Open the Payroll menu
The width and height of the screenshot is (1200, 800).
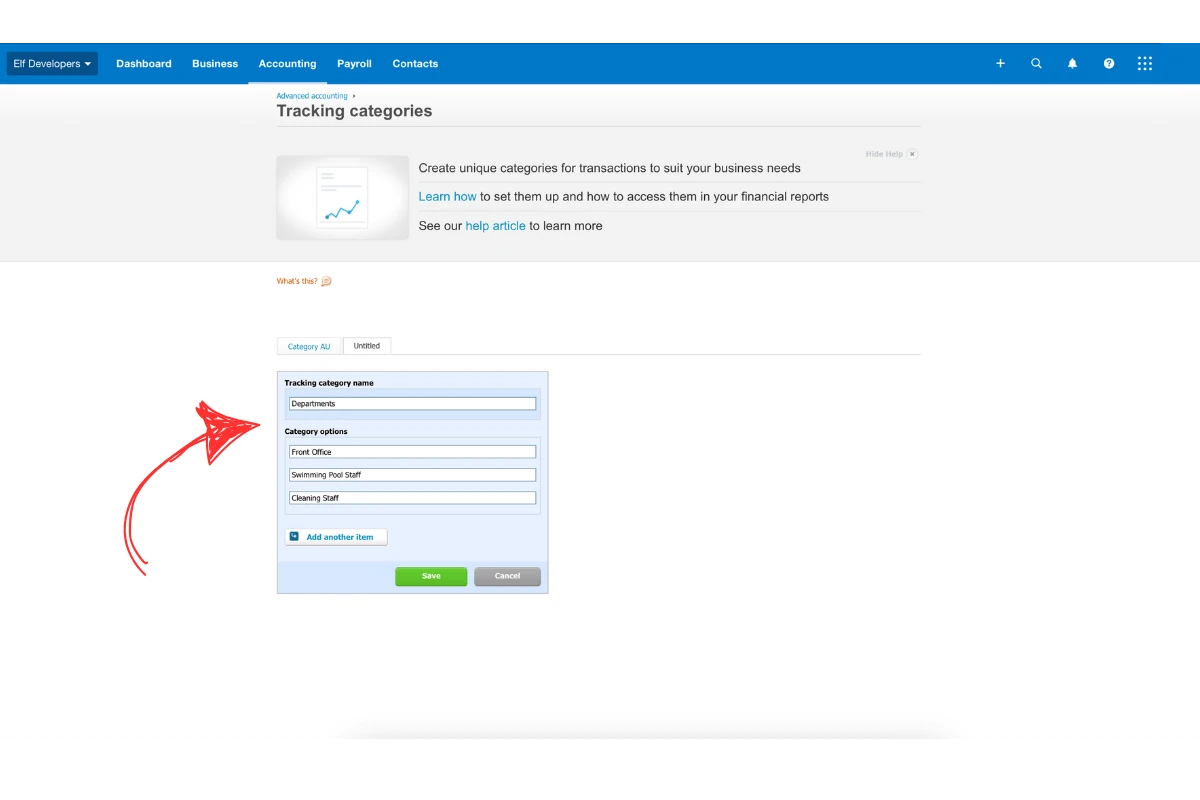point(354,63)
